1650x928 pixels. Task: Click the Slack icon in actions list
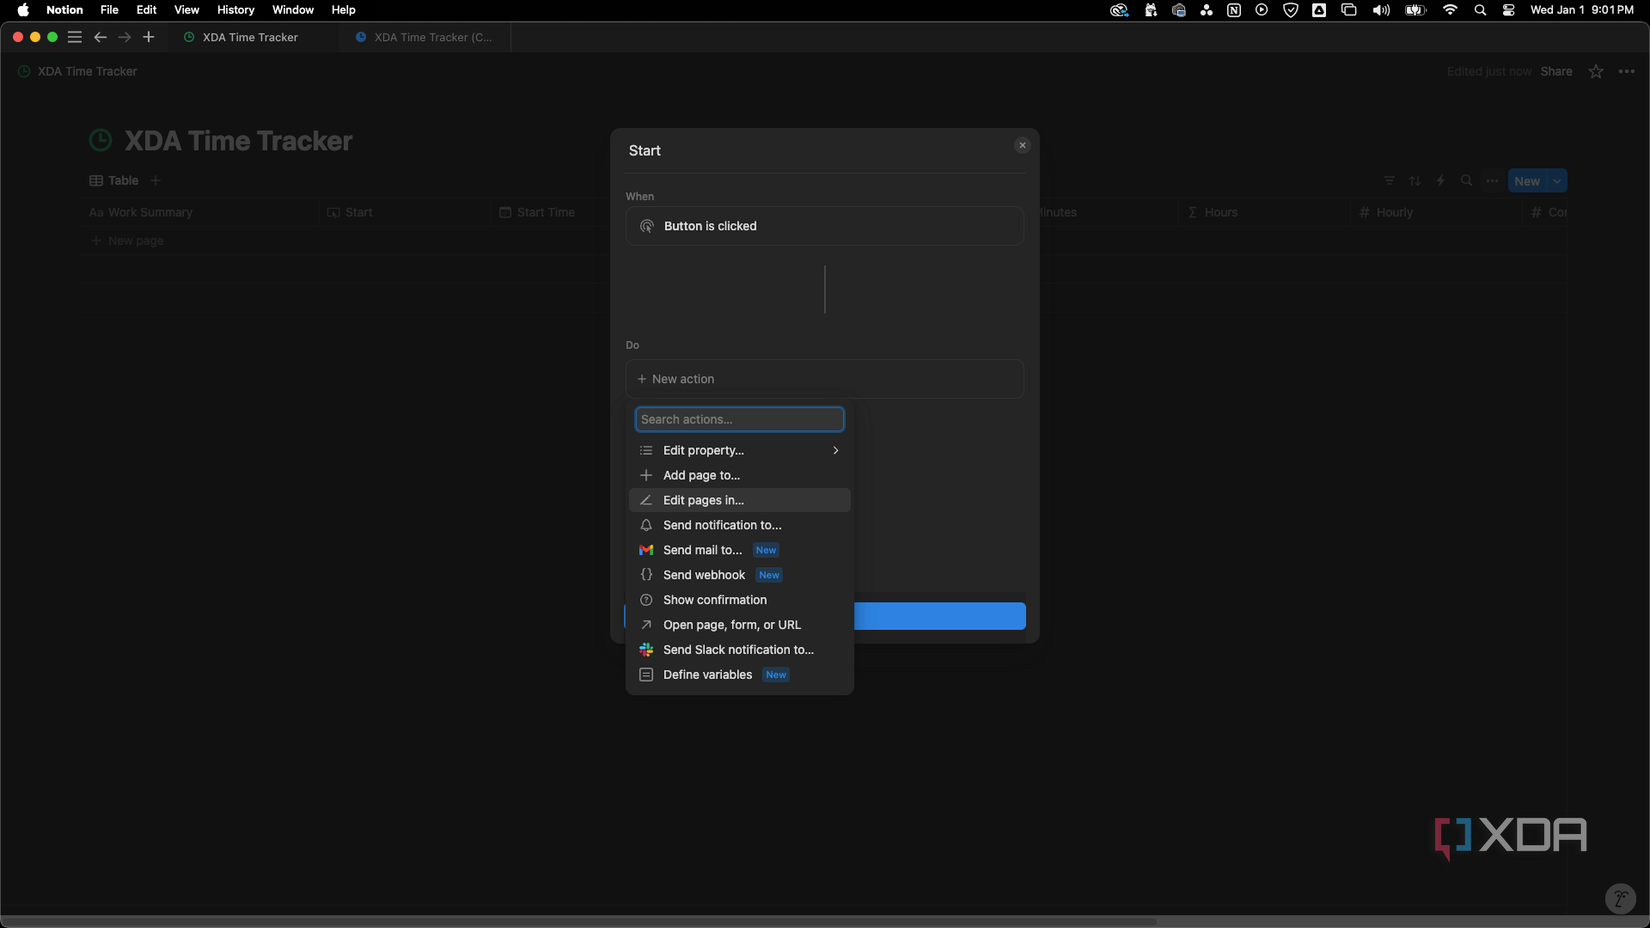[x=646, y=650]
